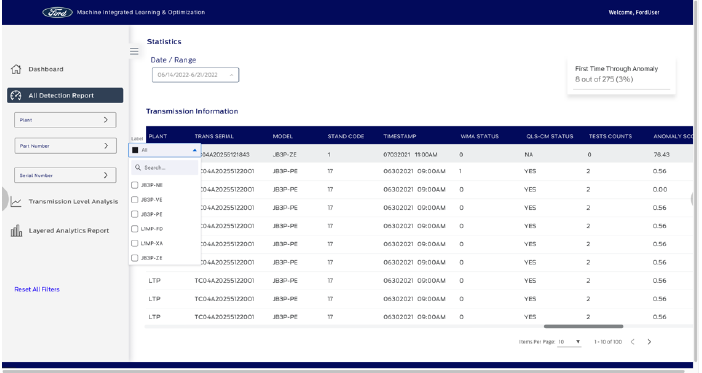The width and height of the screenshot is (702, 373).
Task: Open the Items Per Page dropdown
Action: pyautogui.click(x=569, y=342)
